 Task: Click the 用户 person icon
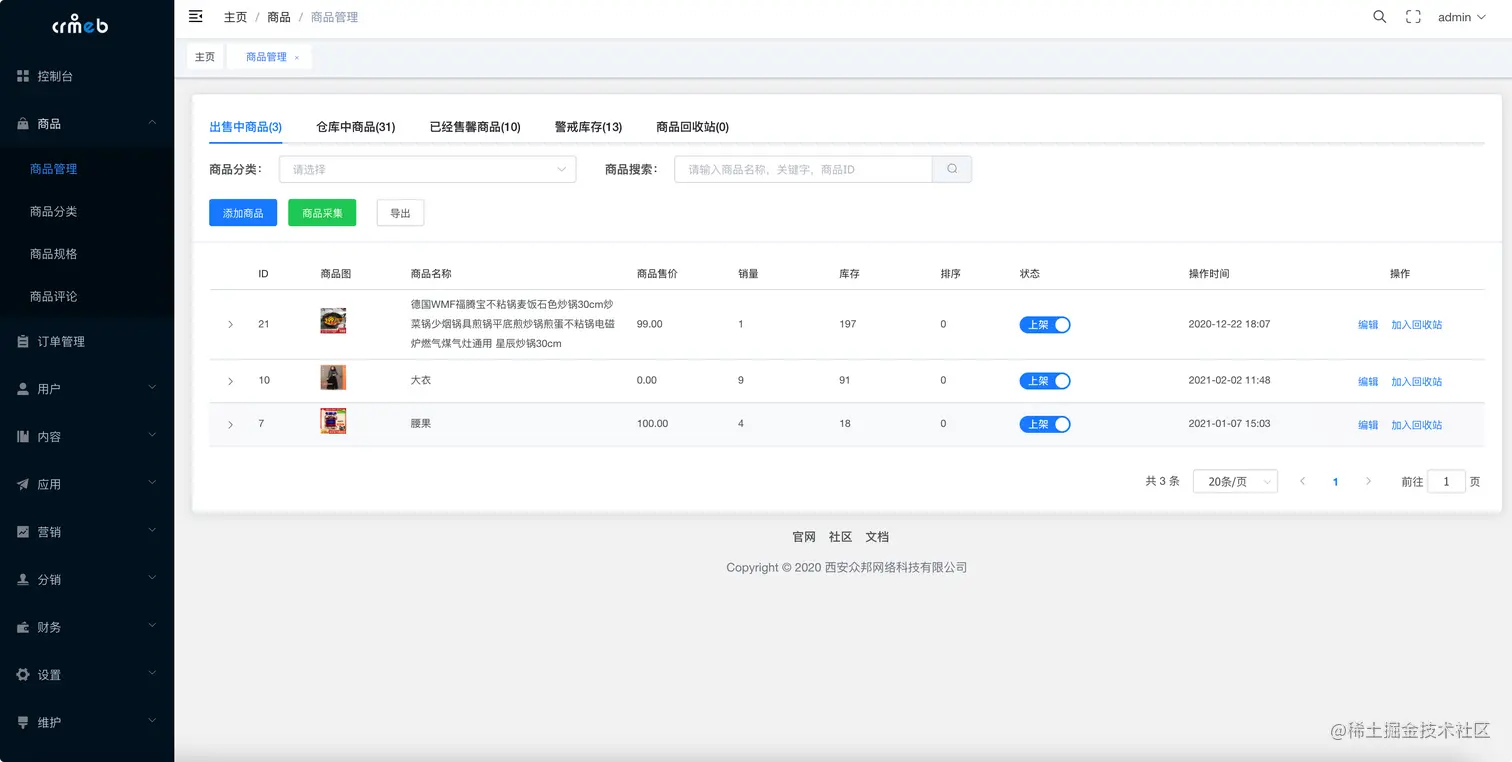coord(23,389)
